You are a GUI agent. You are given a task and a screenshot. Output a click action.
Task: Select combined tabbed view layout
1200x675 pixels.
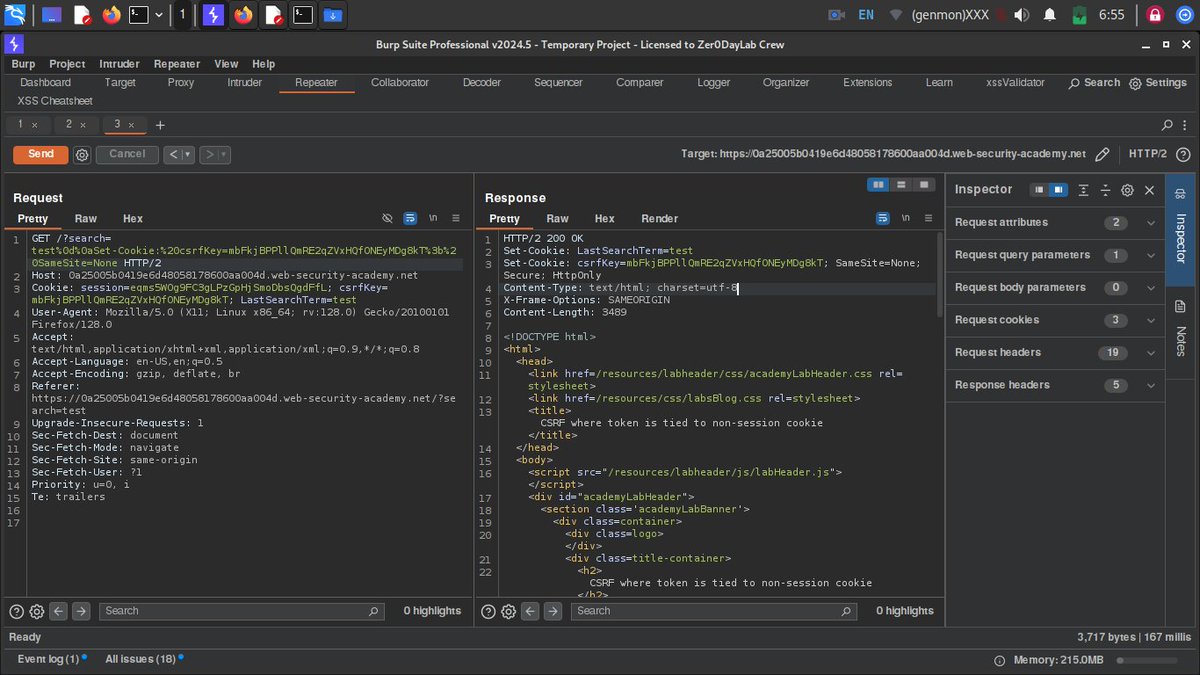tap(924, 185)
